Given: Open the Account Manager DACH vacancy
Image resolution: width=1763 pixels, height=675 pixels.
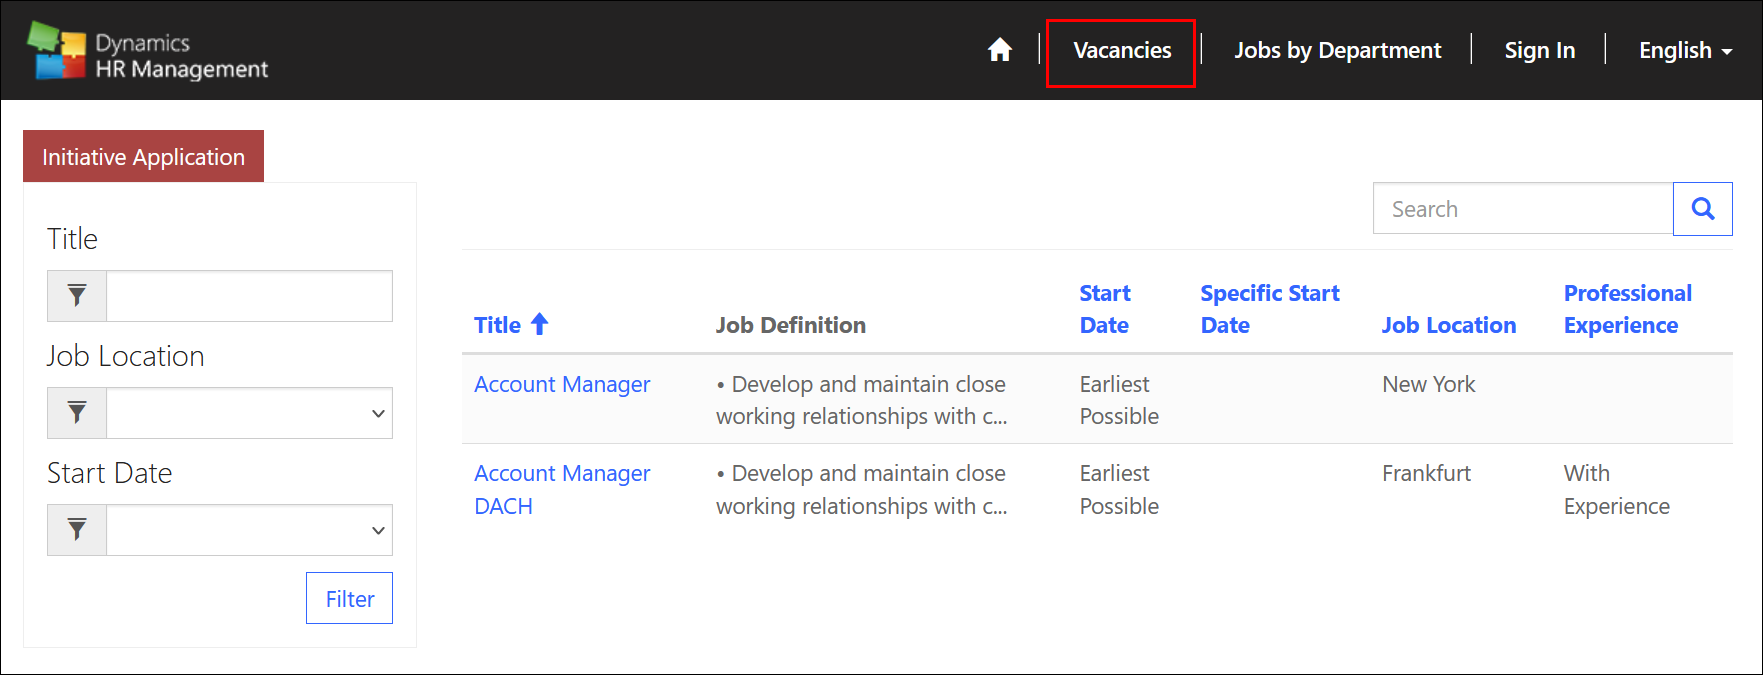Looking at the screenshot, I should coord(562,489).
